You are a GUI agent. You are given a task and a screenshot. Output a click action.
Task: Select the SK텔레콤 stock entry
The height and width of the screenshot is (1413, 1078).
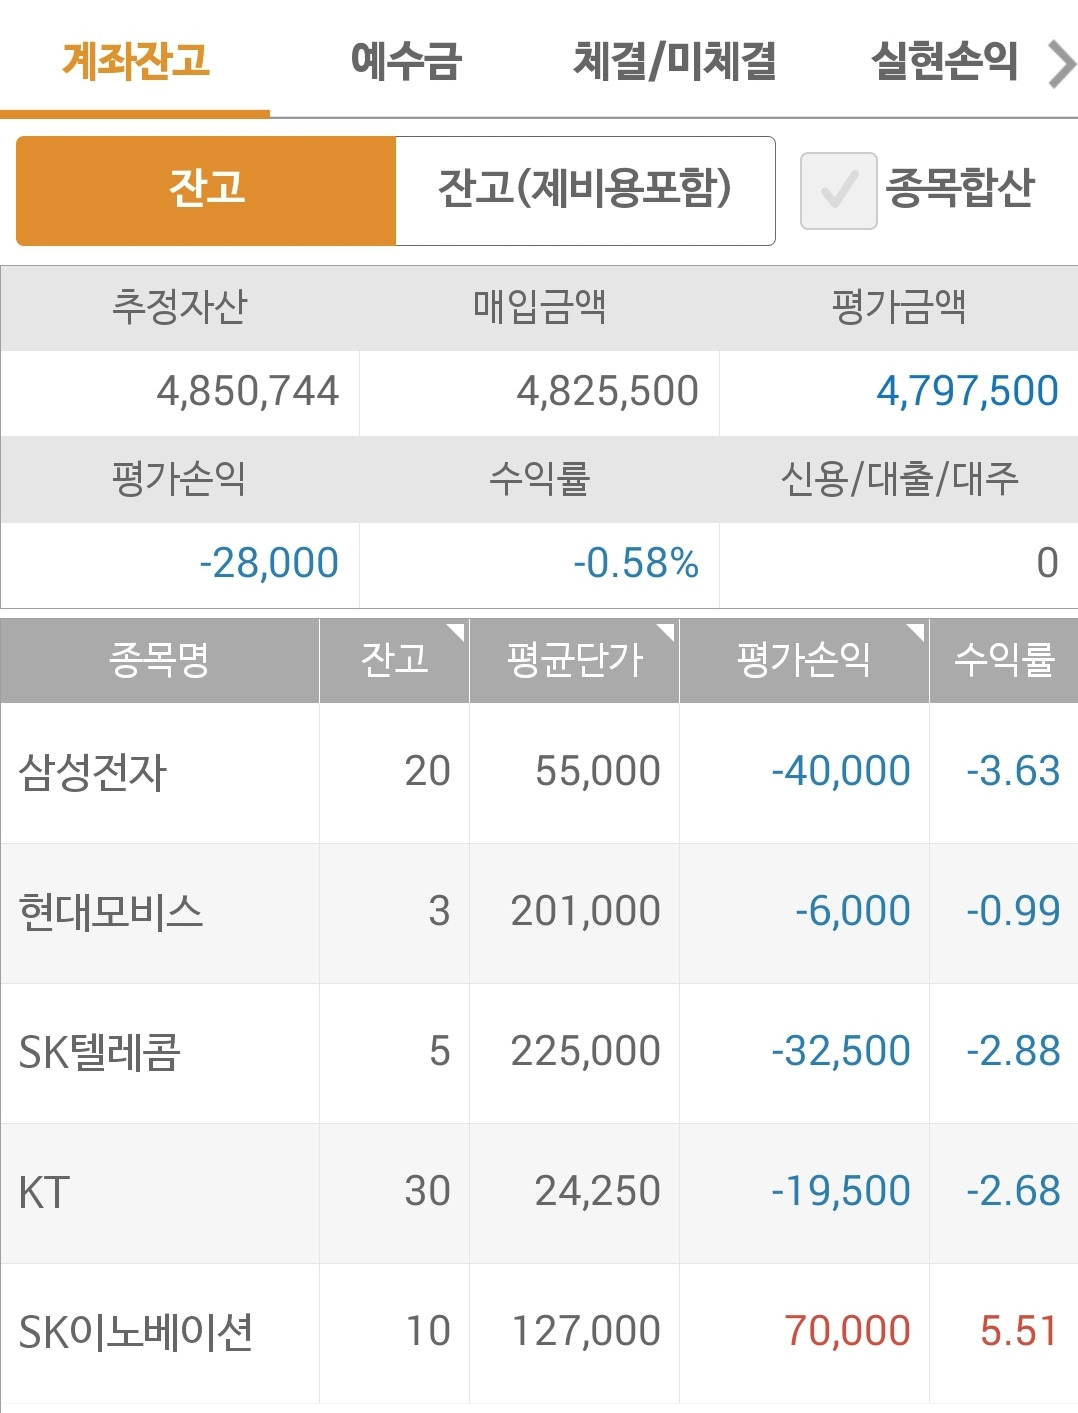[x=160, y=1051]
